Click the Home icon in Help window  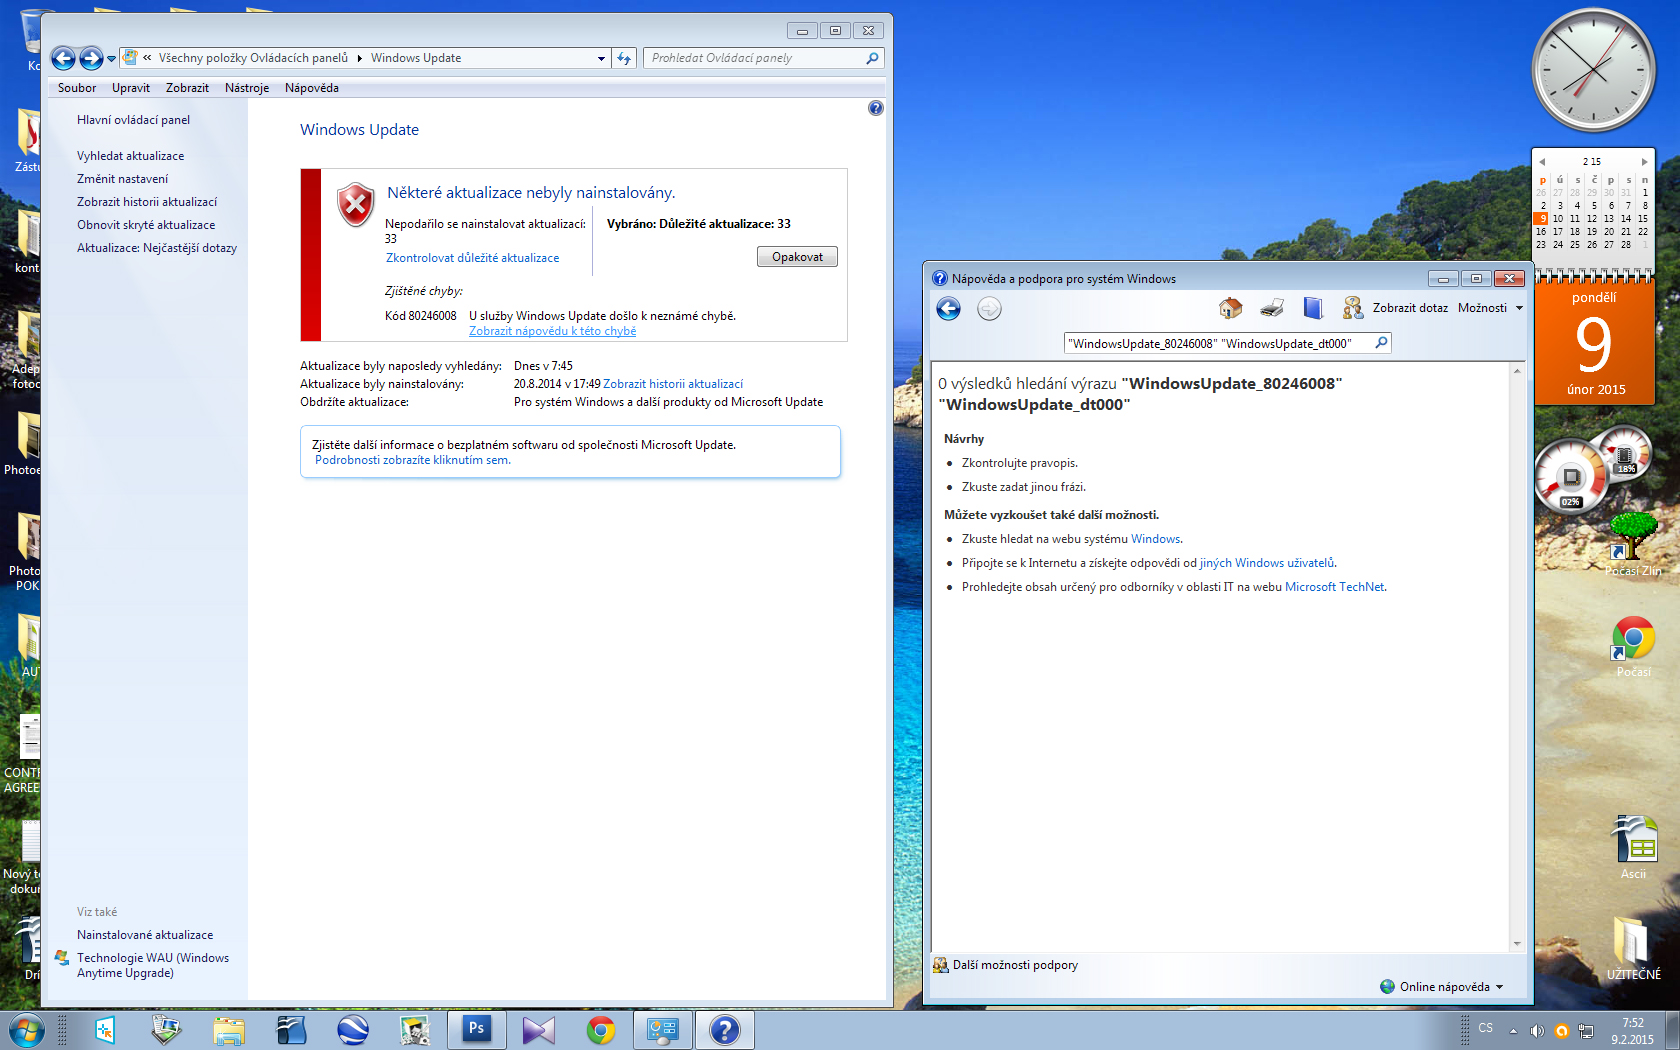1230,308
